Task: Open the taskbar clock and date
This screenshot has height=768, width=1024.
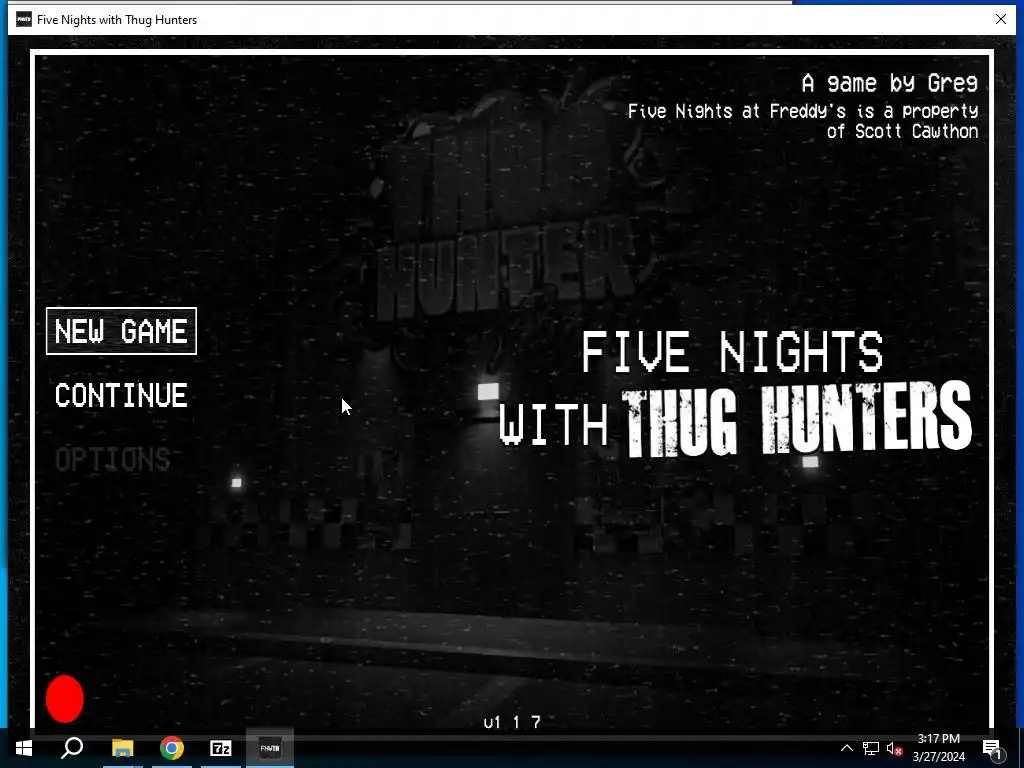Action: click(x=938, y=748)
